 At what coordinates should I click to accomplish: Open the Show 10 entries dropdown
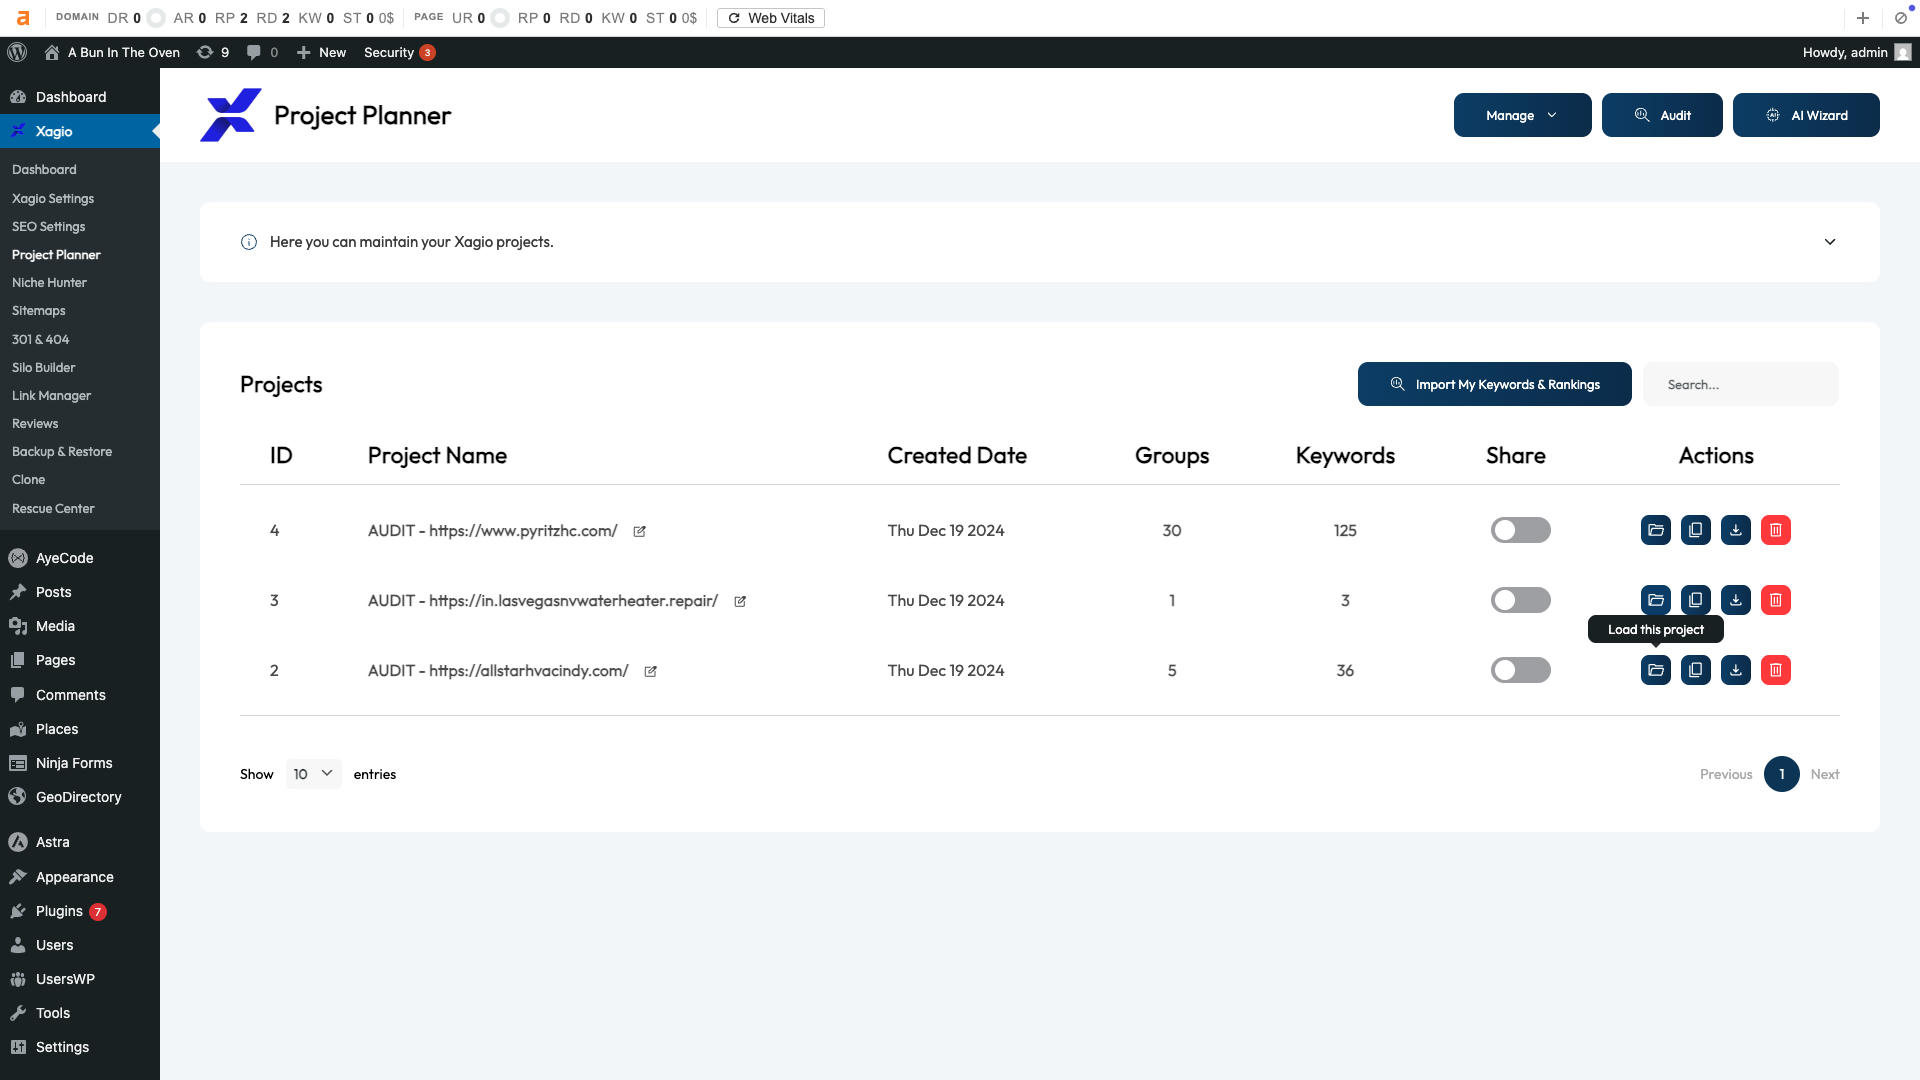(313, 774)
